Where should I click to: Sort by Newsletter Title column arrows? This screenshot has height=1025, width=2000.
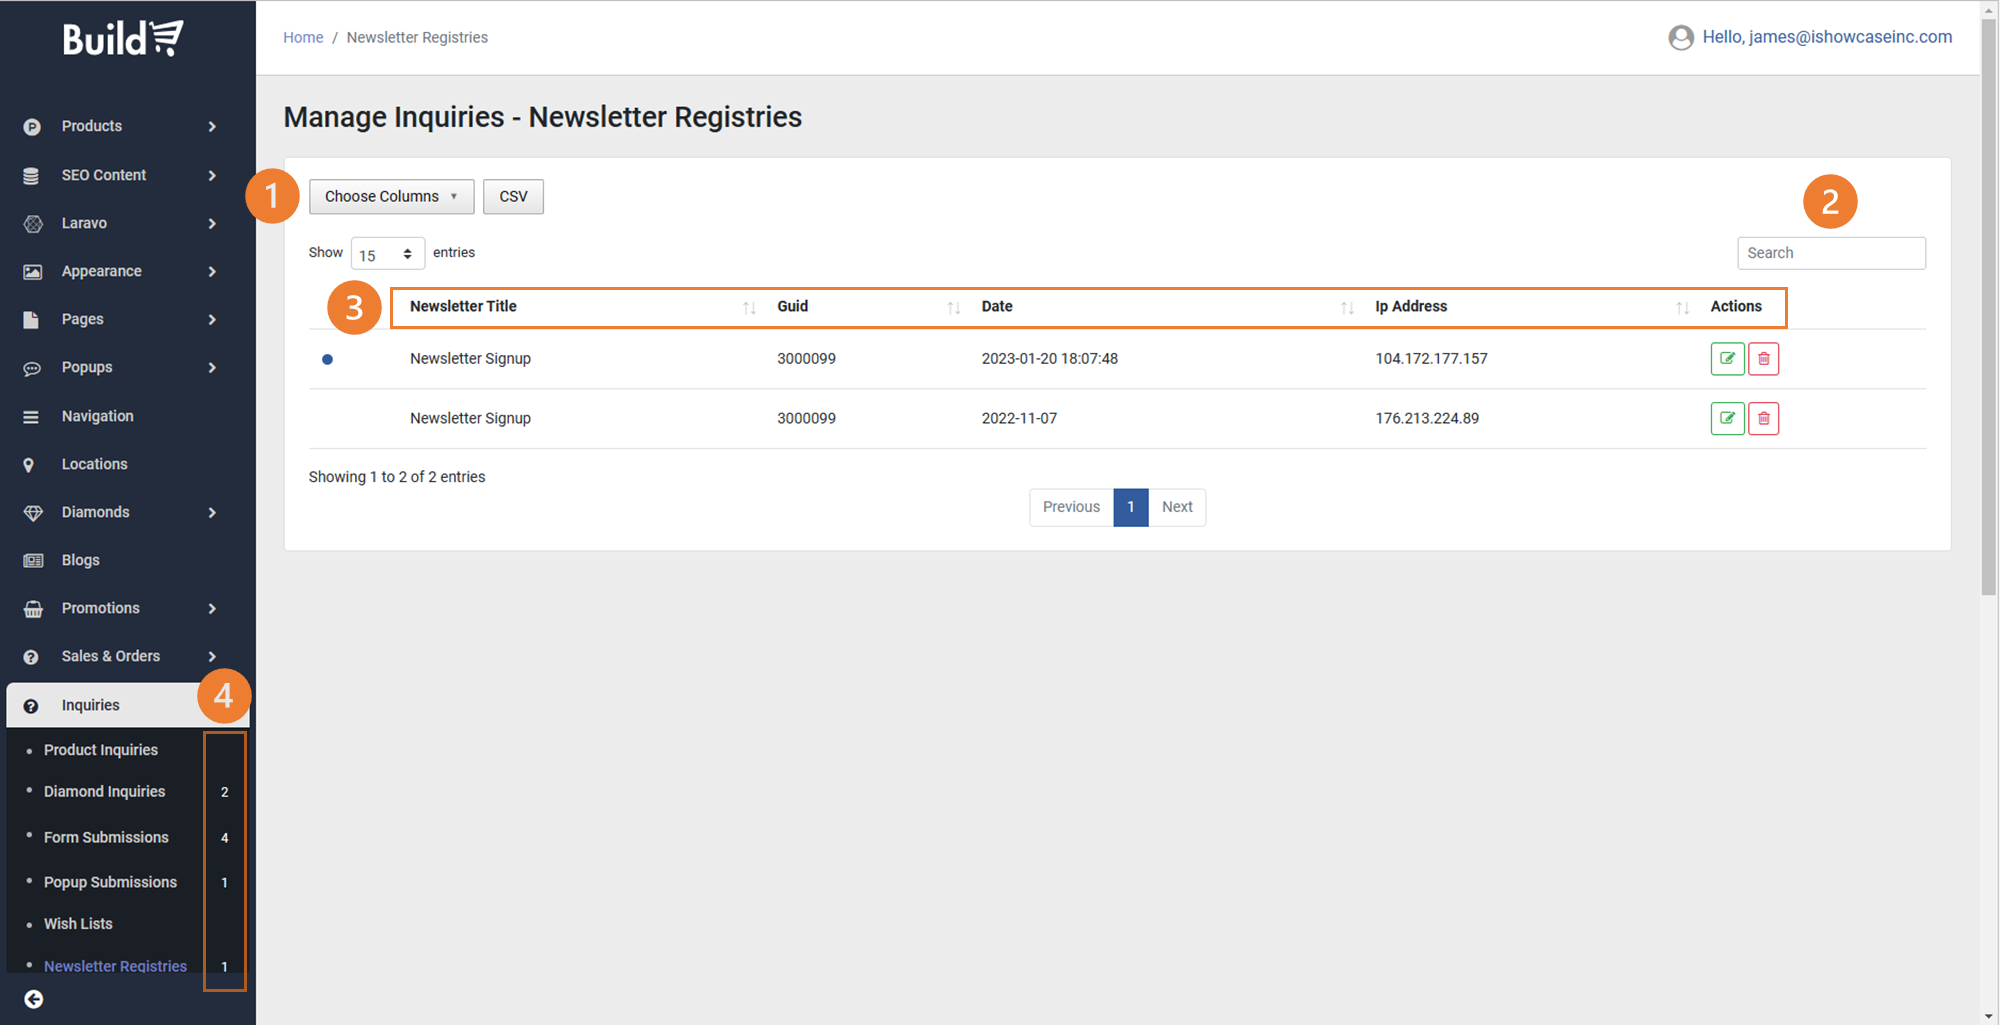click(x=749, y=308)
